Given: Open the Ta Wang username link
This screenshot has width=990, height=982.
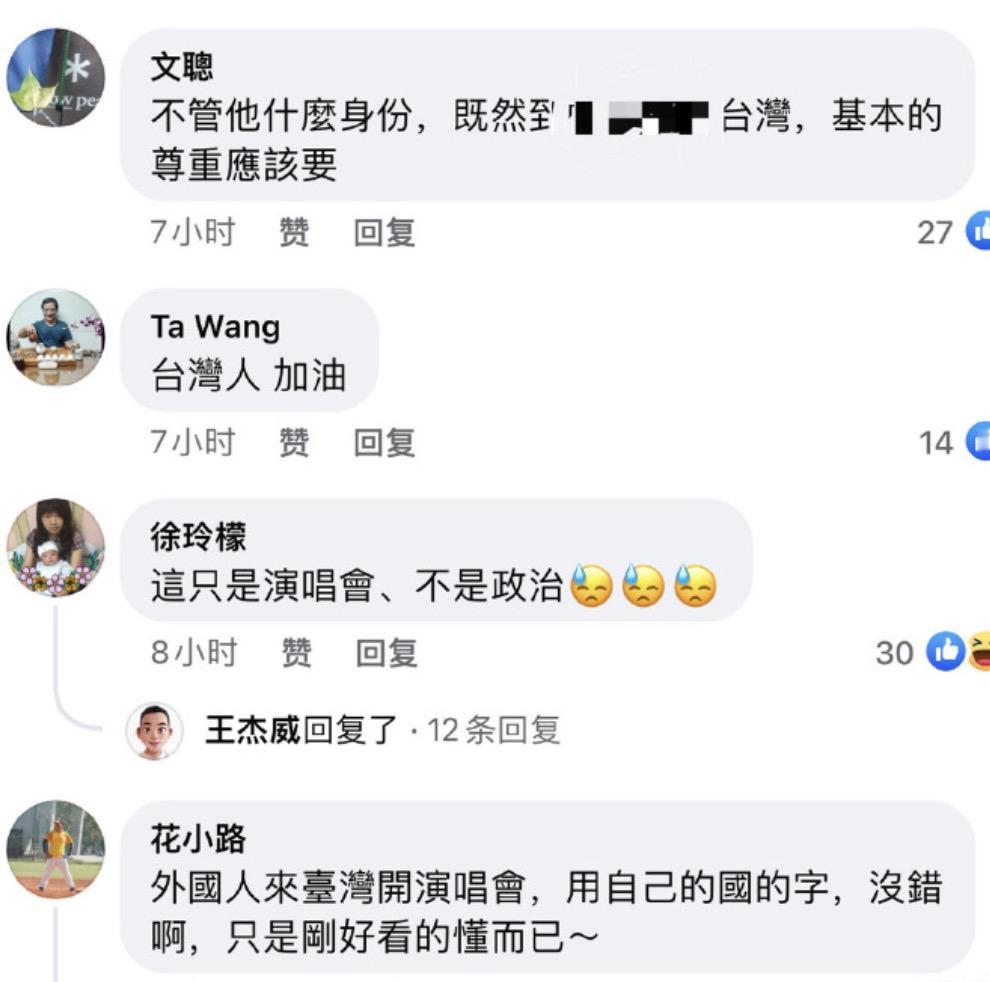Looking at the screenshot, I should 215,327.
